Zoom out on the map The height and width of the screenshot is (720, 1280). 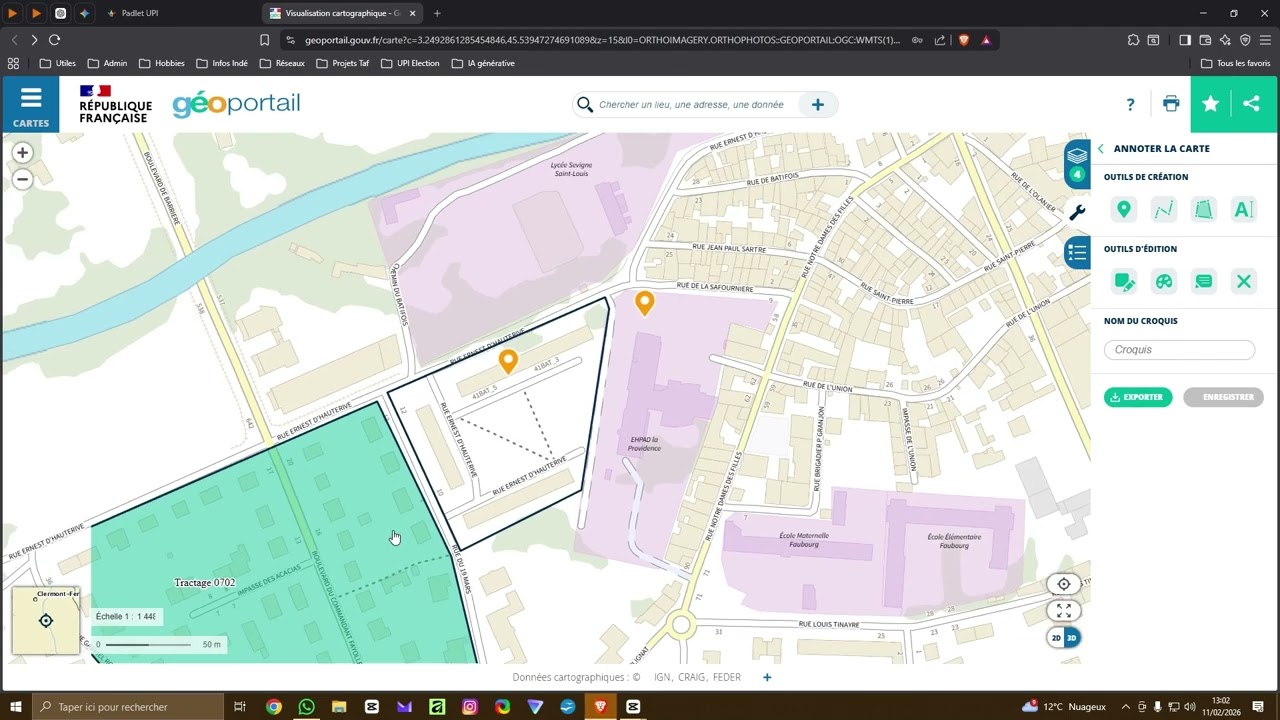point(22,180)
